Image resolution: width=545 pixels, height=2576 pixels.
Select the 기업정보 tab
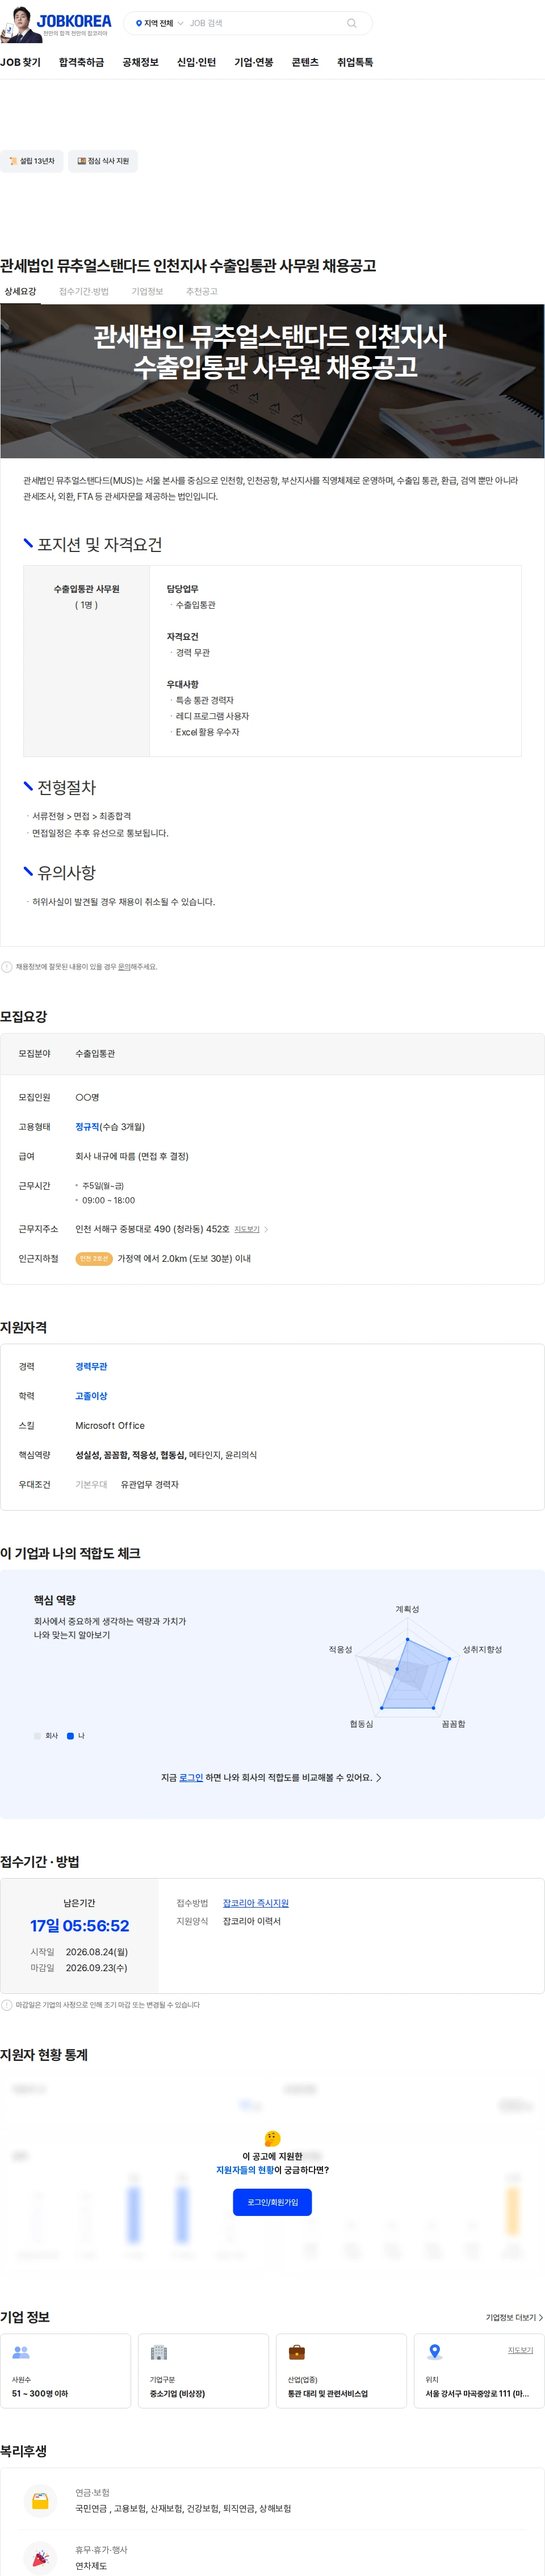(x=147, y=291)
